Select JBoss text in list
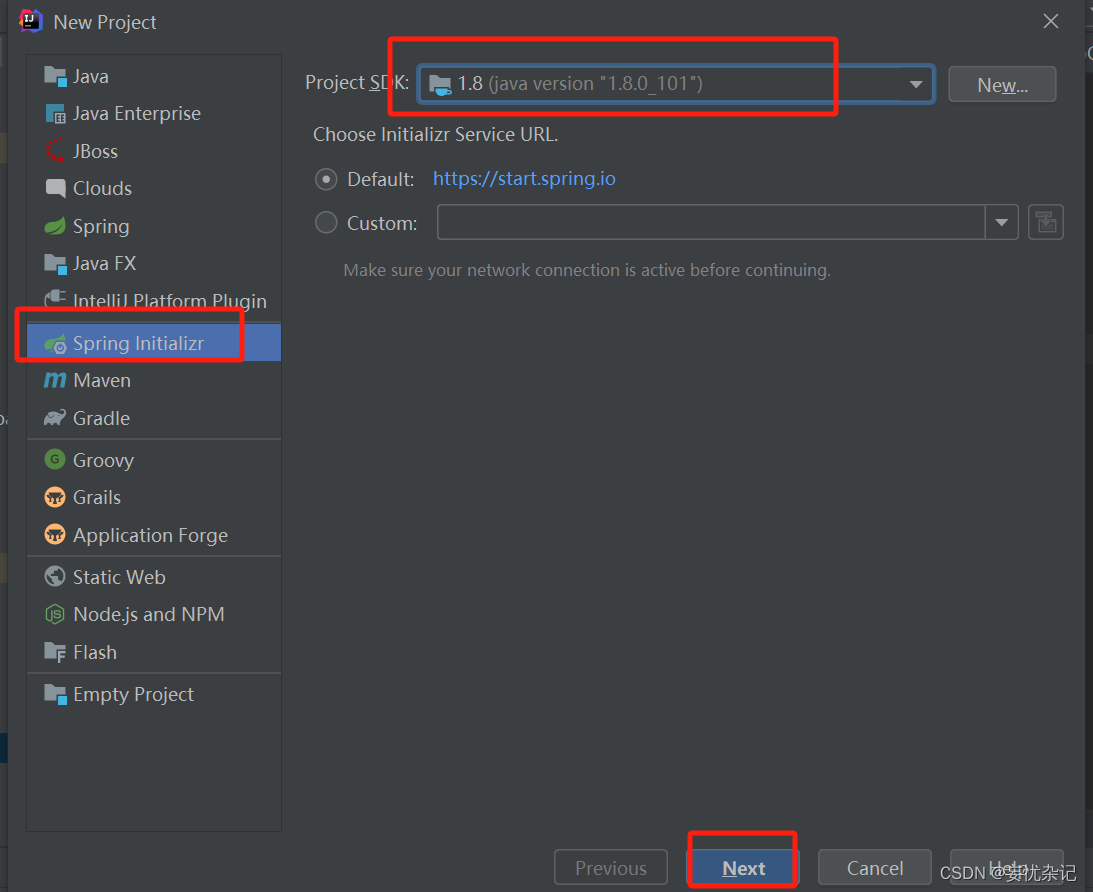 [95, 151]
